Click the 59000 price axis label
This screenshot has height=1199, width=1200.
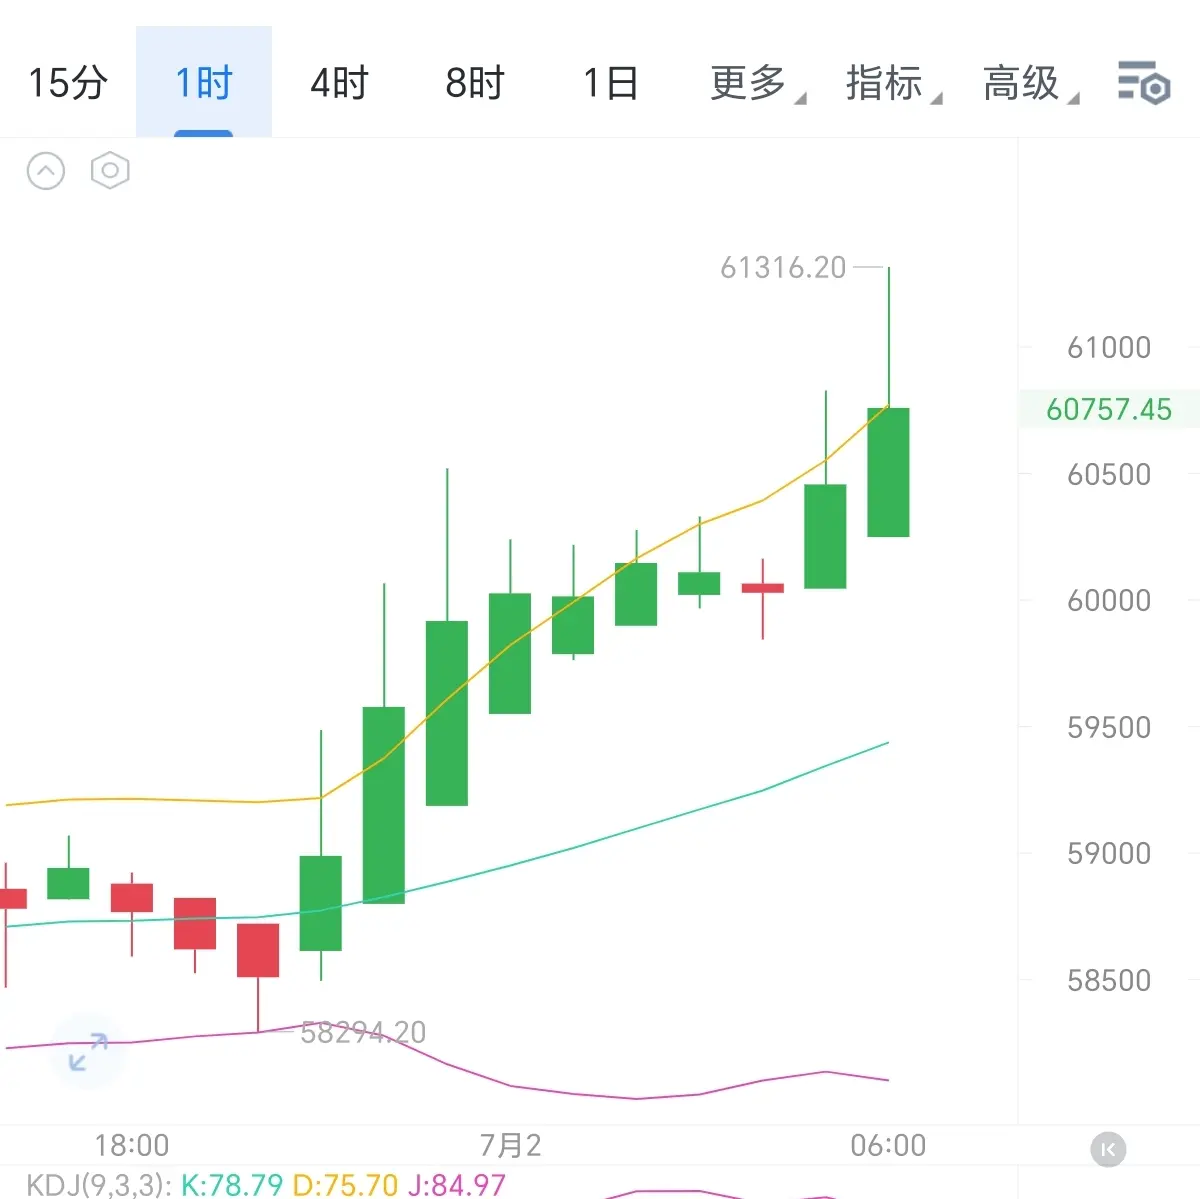pyautogui.click(x=1109, y=853)
